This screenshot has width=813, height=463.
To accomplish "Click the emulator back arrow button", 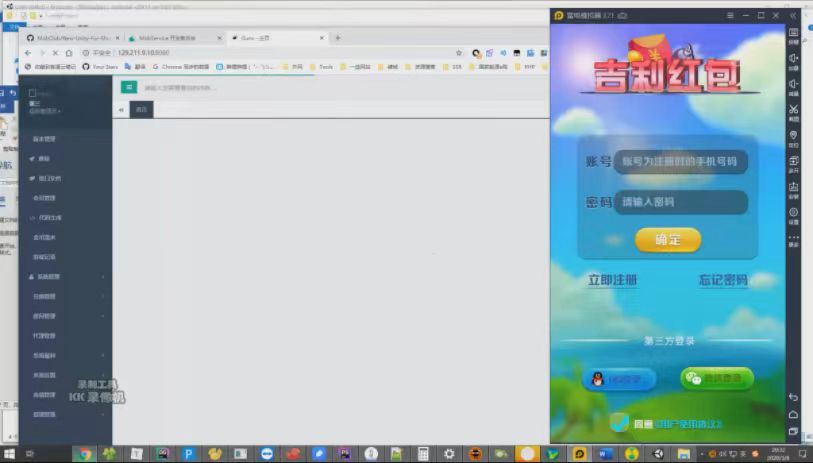I will (x=793, y=397).
